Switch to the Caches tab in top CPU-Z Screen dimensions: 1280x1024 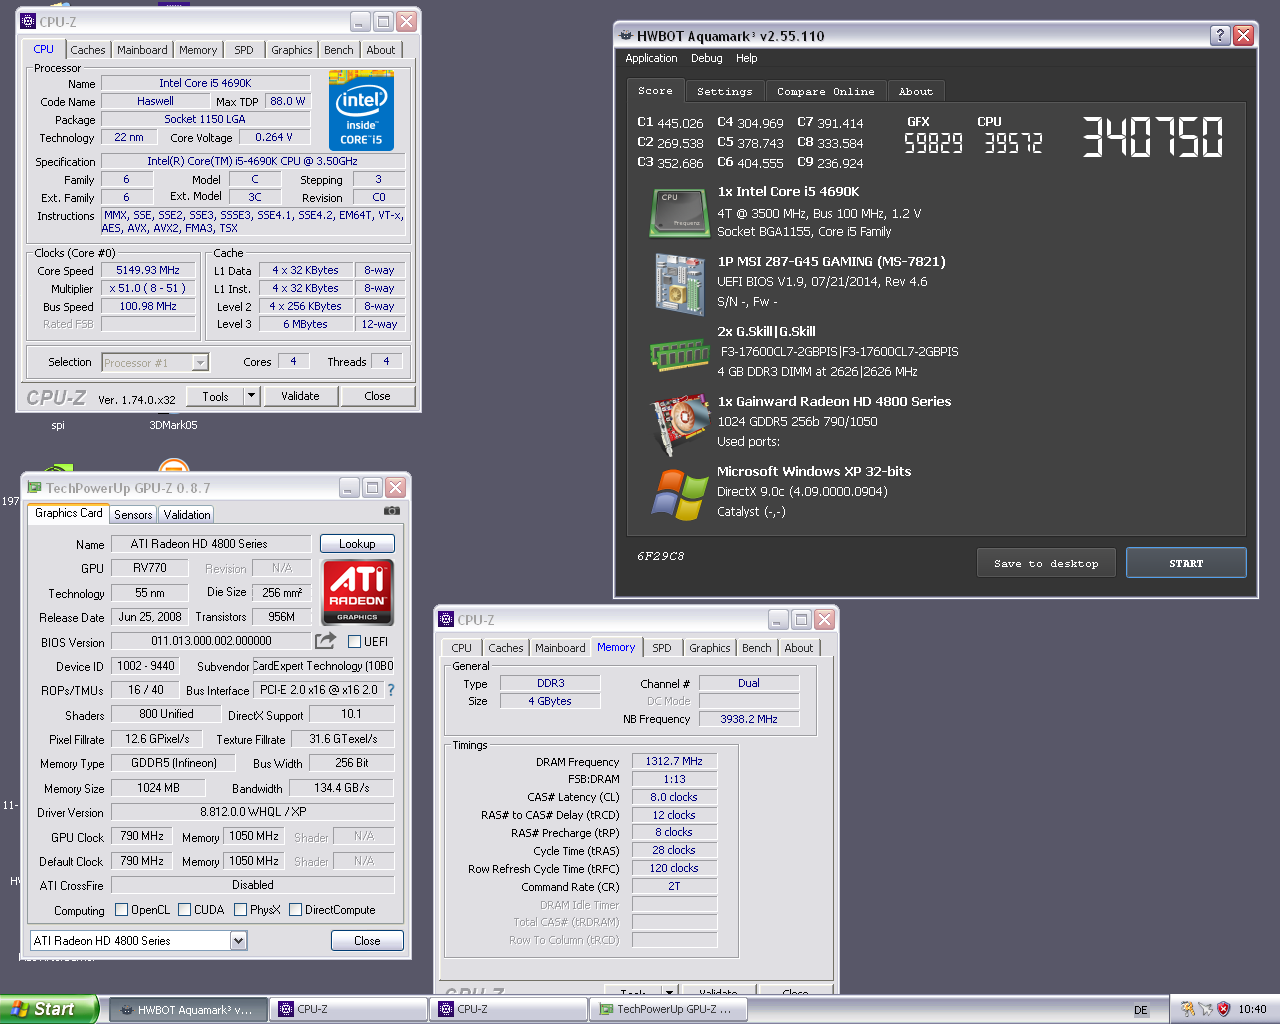[87, 50]
